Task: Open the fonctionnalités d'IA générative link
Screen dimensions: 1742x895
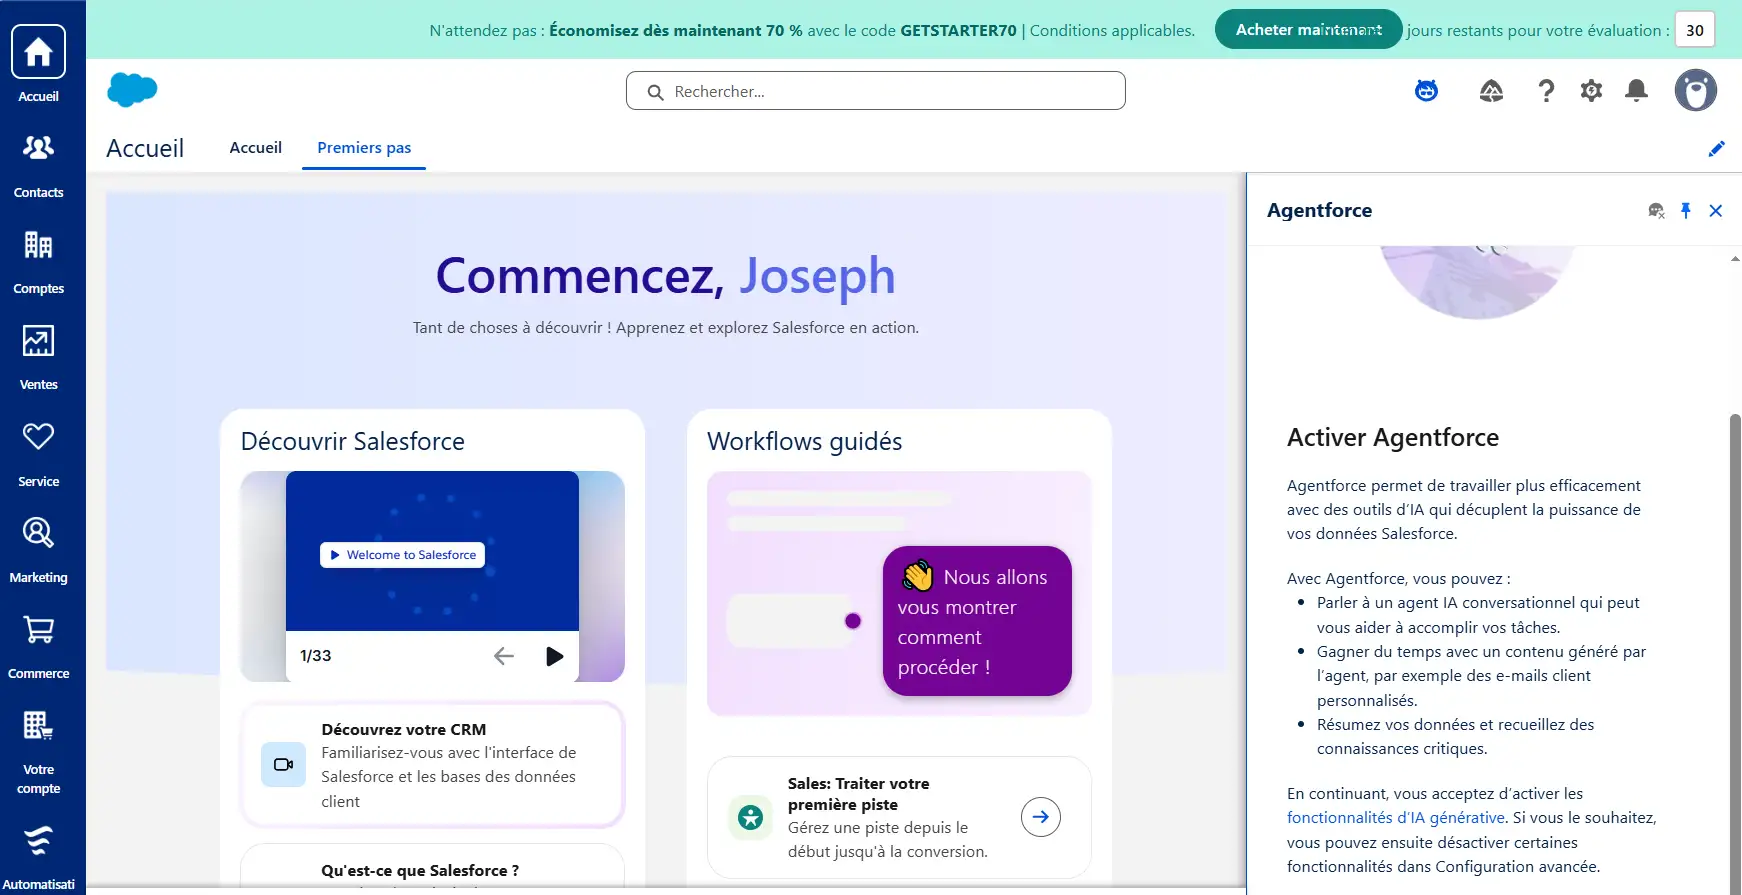Action: point(1396,818)
